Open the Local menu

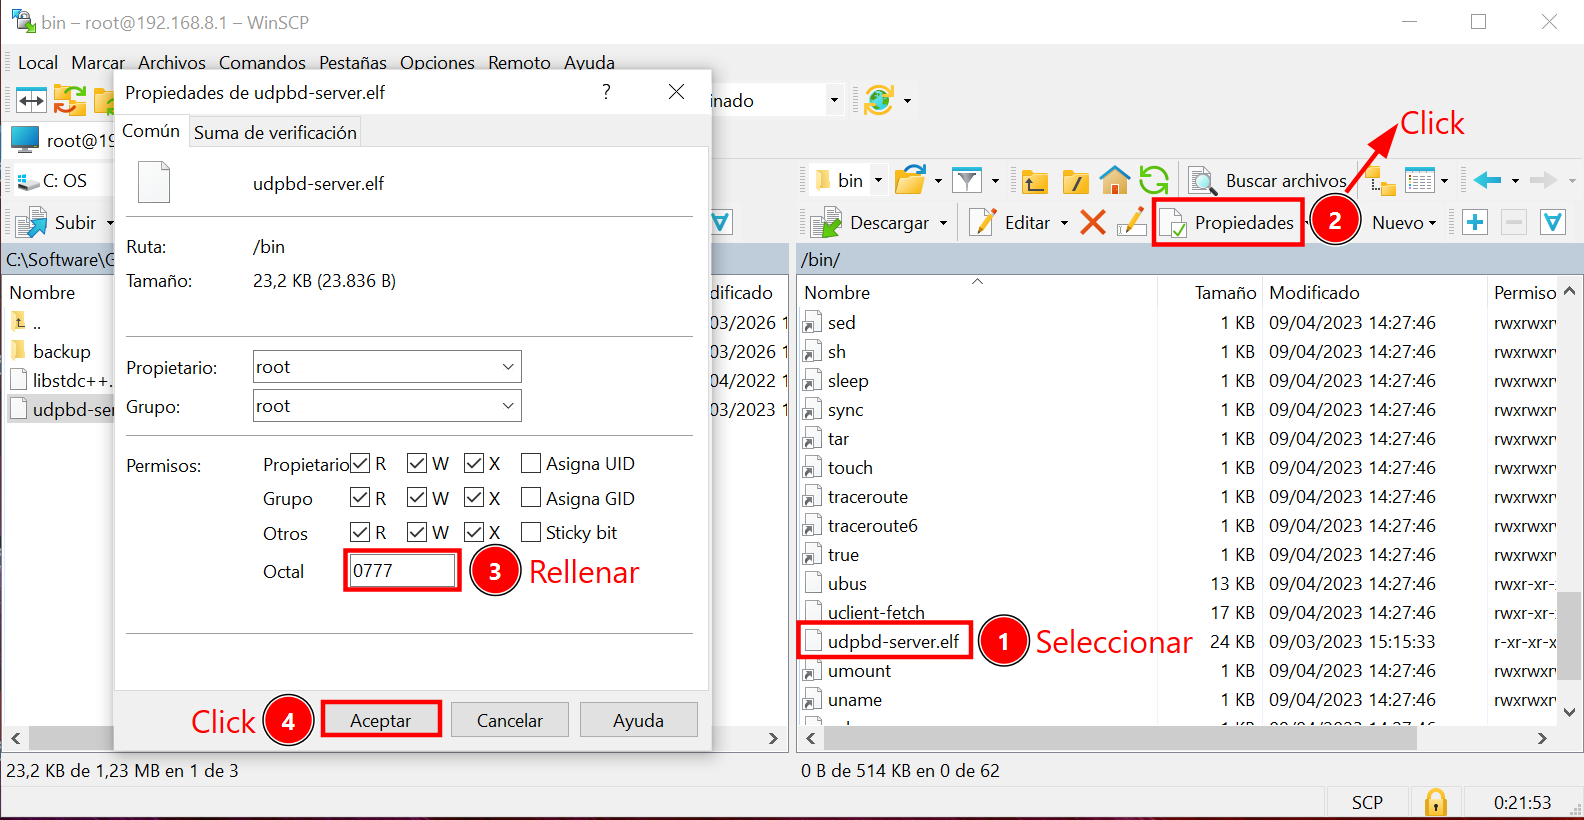38,62
